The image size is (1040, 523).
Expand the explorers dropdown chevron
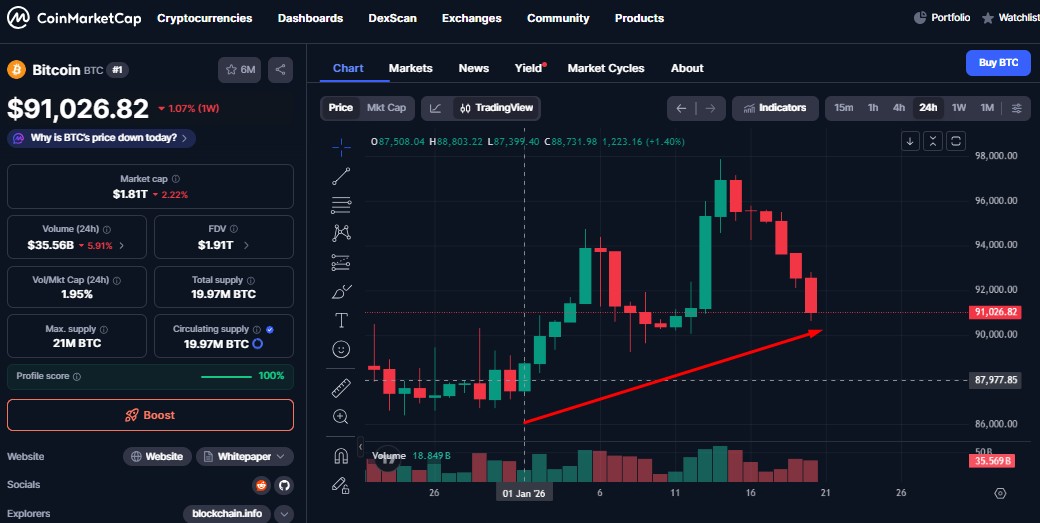pyautogui.click(x=284, y=514)
